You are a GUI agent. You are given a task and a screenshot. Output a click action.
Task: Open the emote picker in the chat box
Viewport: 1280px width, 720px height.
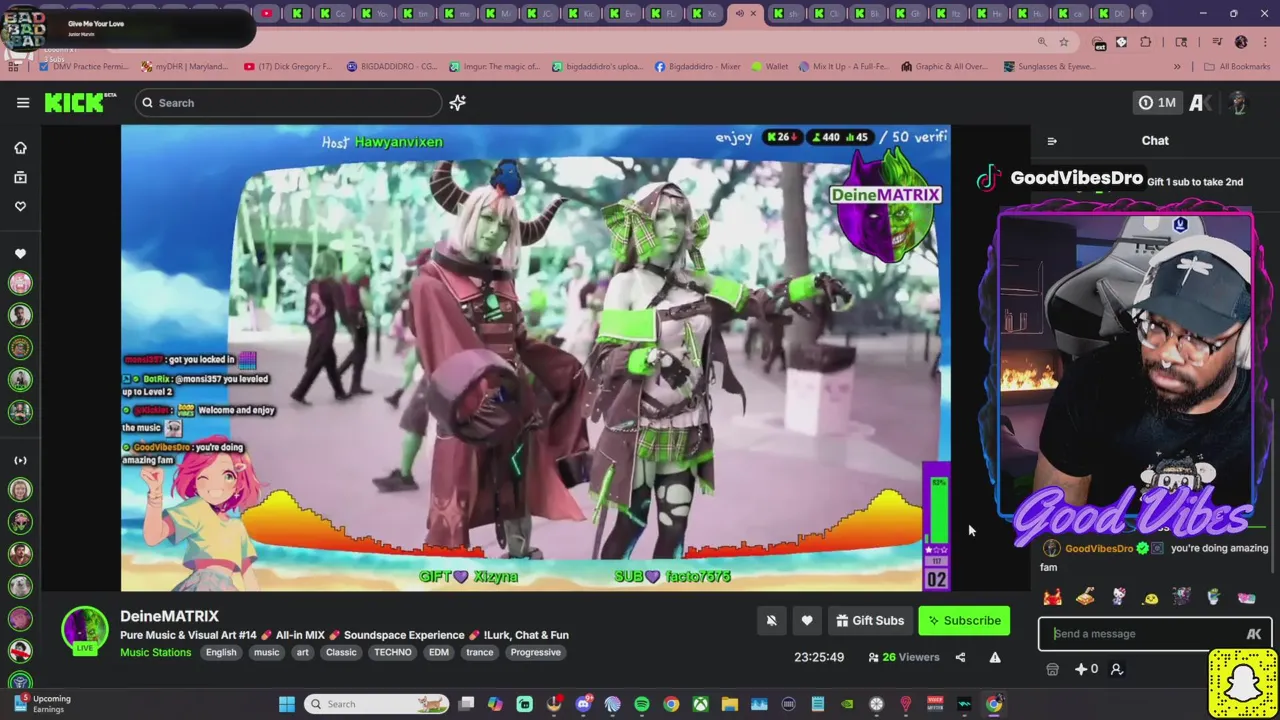[1254, 634]
